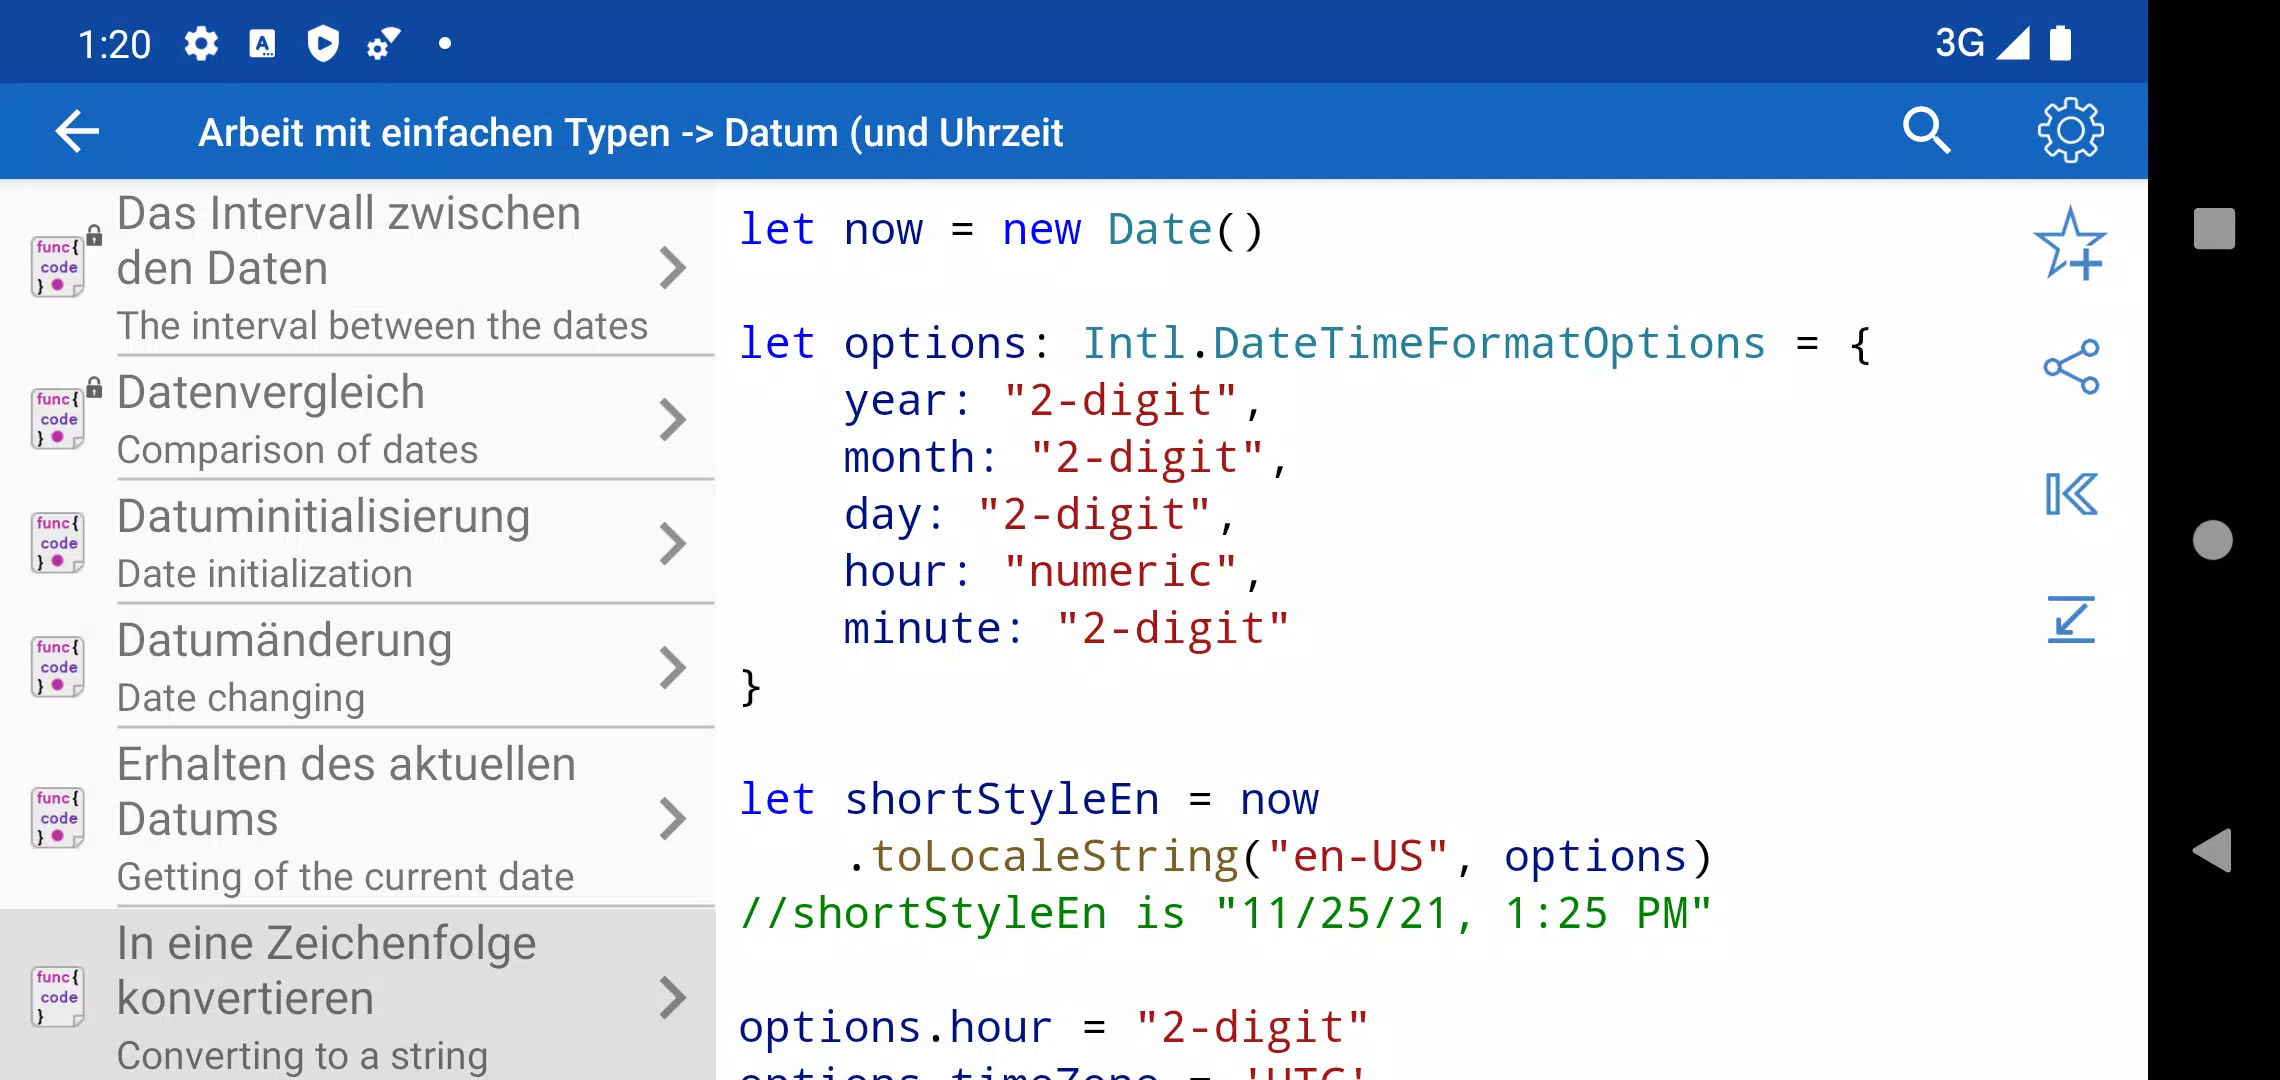Tap code line options.hour = "2-digit"

(1053, 1028)
